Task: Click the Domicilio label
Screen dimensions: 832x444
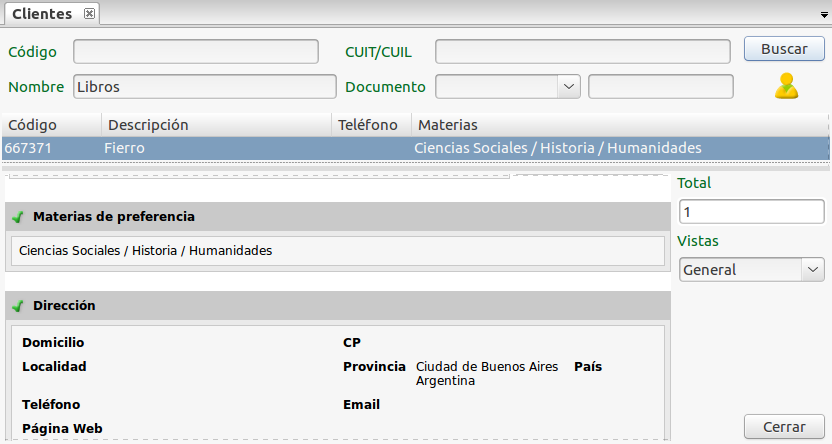Action: click(53, 343)
